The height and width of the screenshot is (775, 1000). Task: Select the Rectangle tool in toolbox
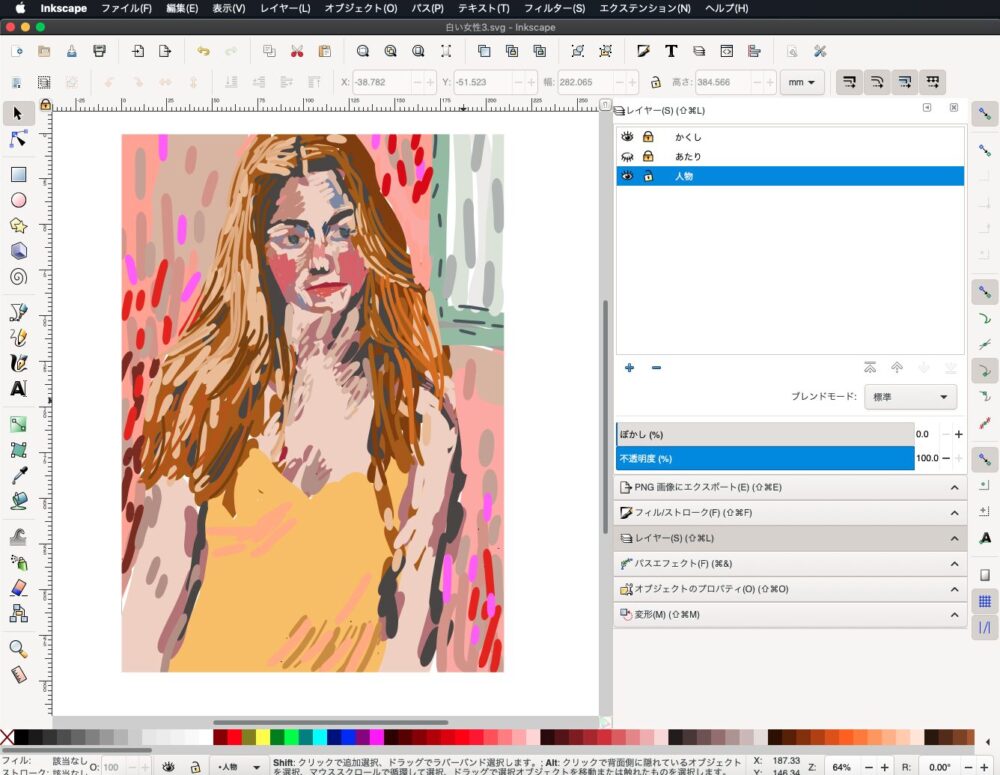click(x=18, y=174)
